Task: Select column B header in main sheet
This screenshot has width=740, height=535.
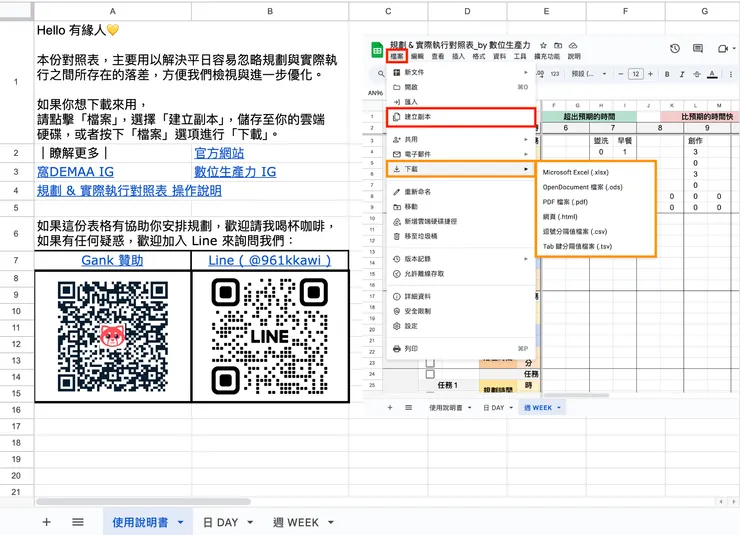Action: [270, 11]
